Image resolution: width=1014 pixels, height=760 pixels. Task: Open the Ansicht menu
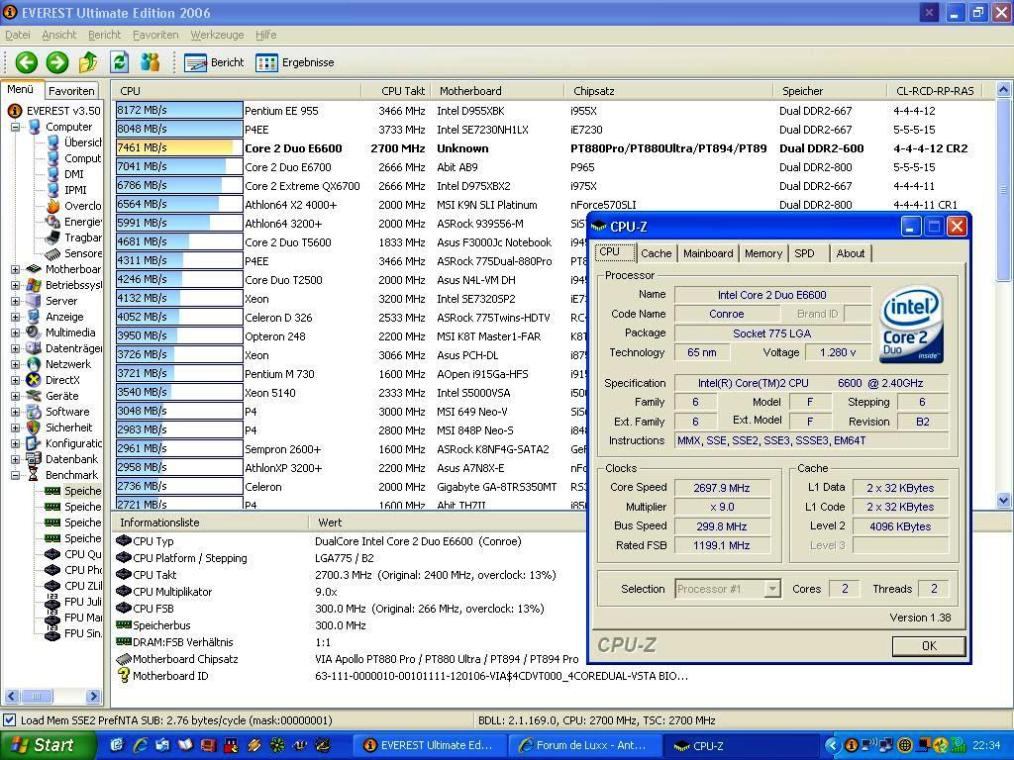(x=59, y=35)
